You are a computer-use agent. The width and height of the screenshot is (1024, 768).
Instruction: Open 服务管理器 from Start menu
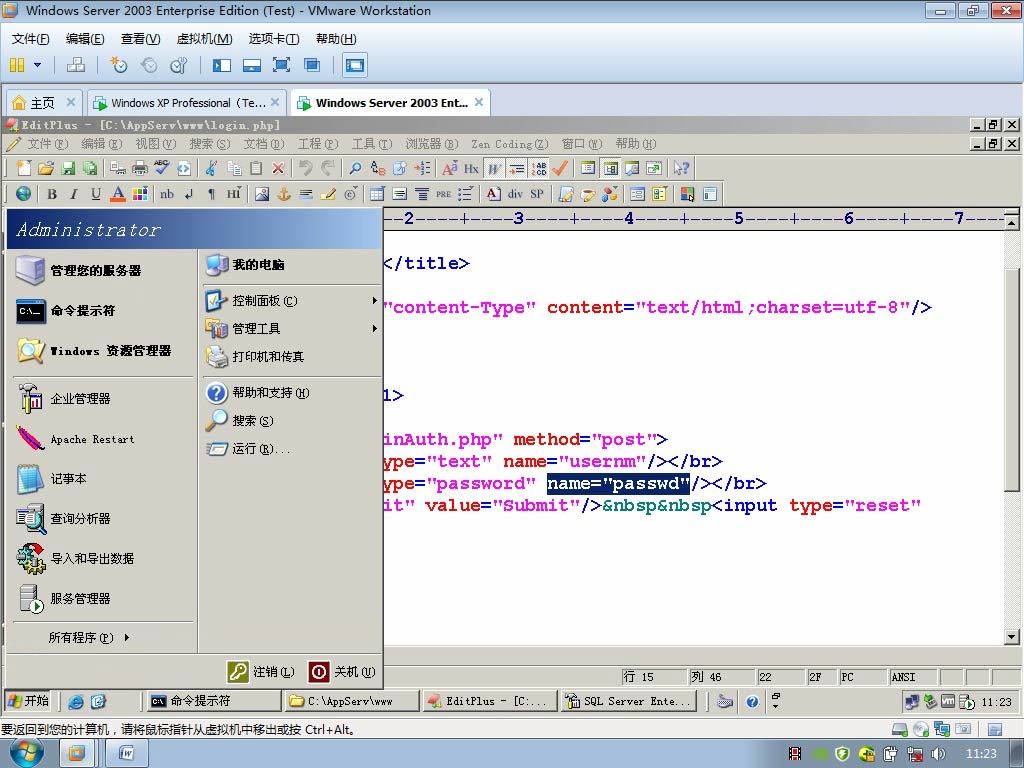(103, 598)
